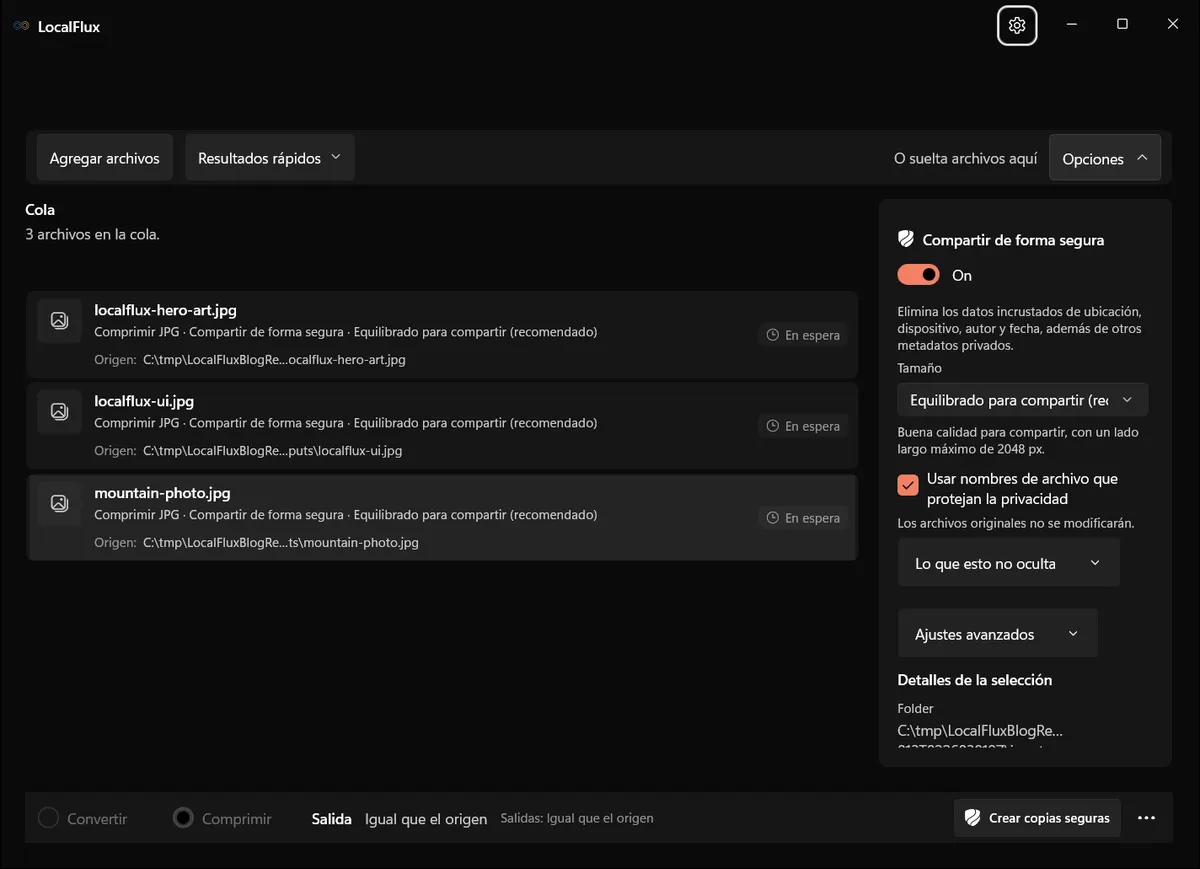Click image icon for localflux-ui.jpg

(x=59, y=411)
